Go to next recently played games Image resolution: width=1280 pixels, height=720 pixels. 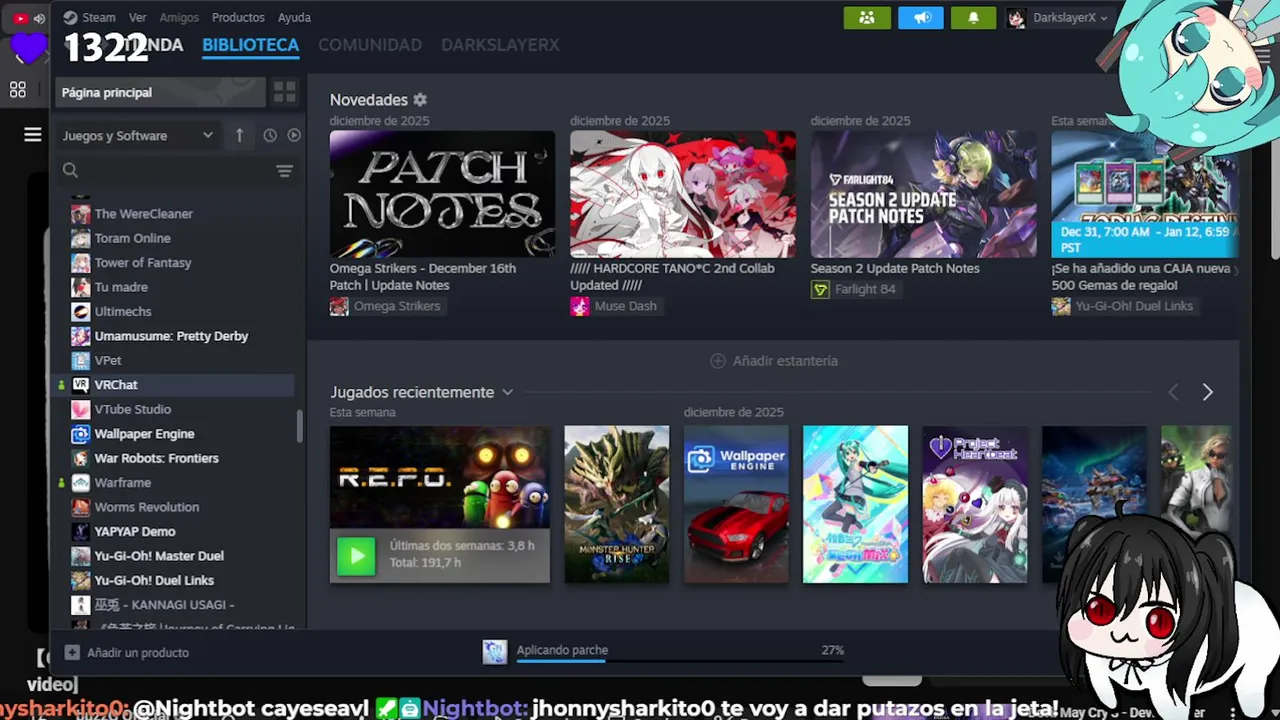[x=1207, y=393]
